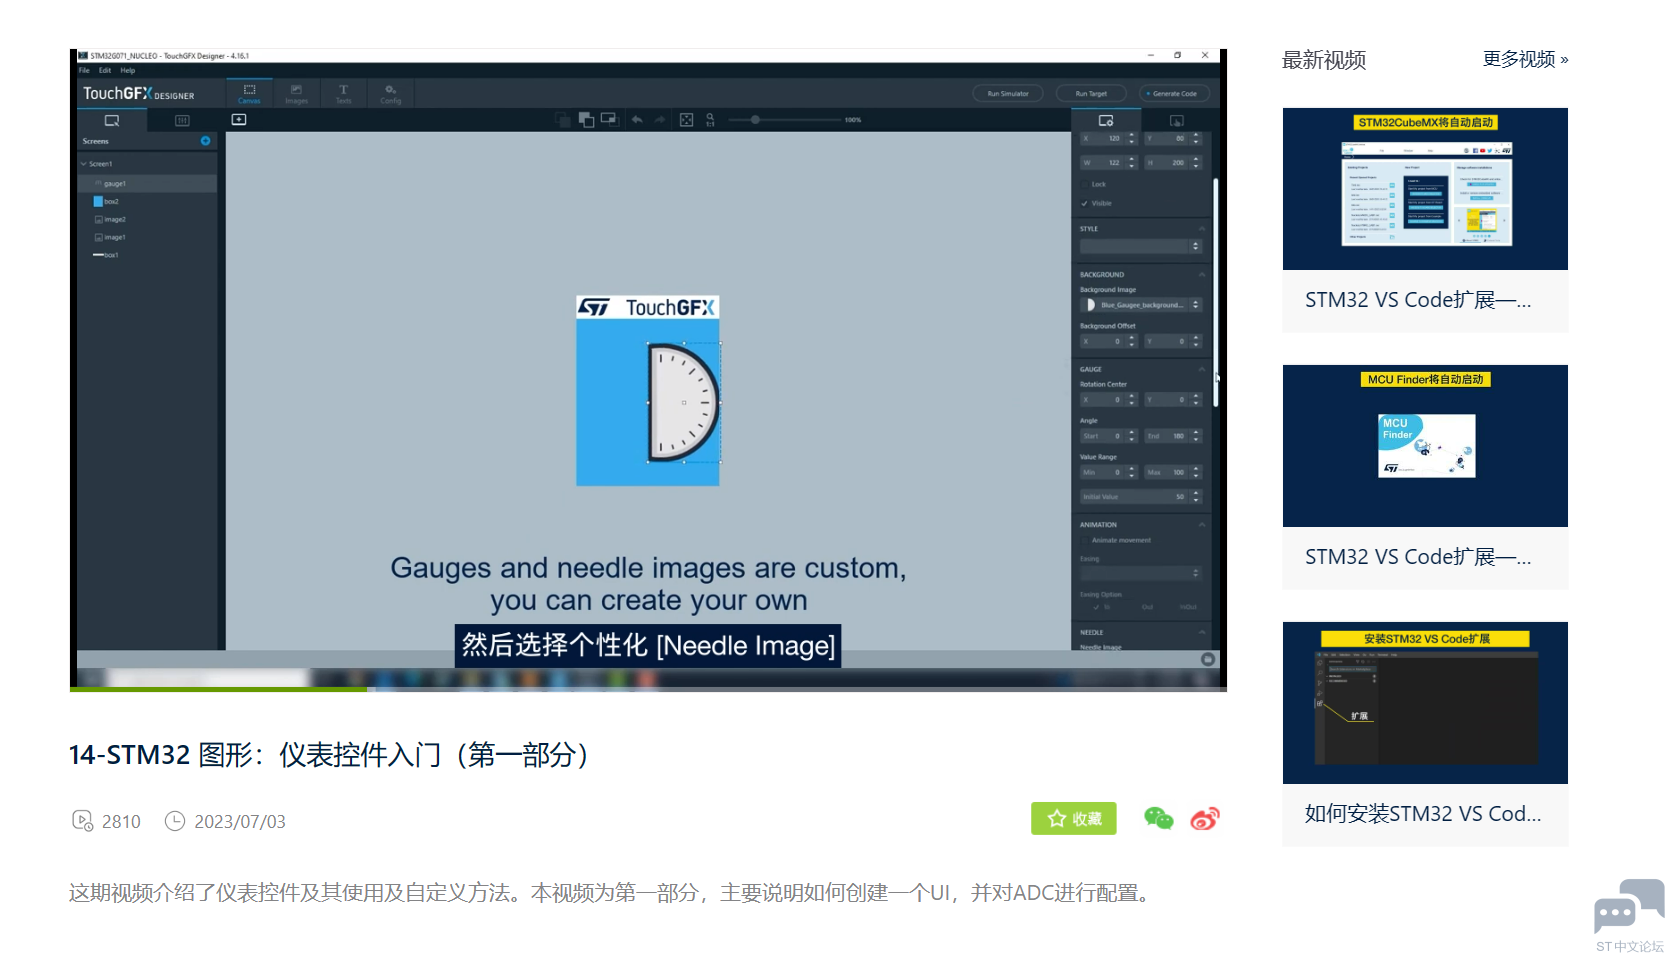Open the Edit menu

coord(105,70)
